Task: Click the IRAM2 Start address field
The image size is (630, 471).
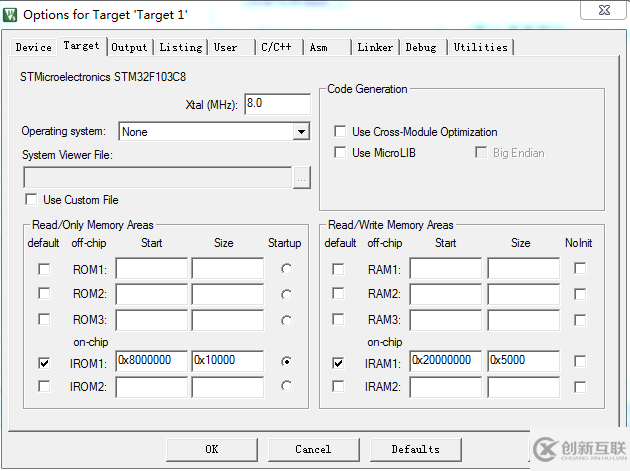Action: pos(446,387)
